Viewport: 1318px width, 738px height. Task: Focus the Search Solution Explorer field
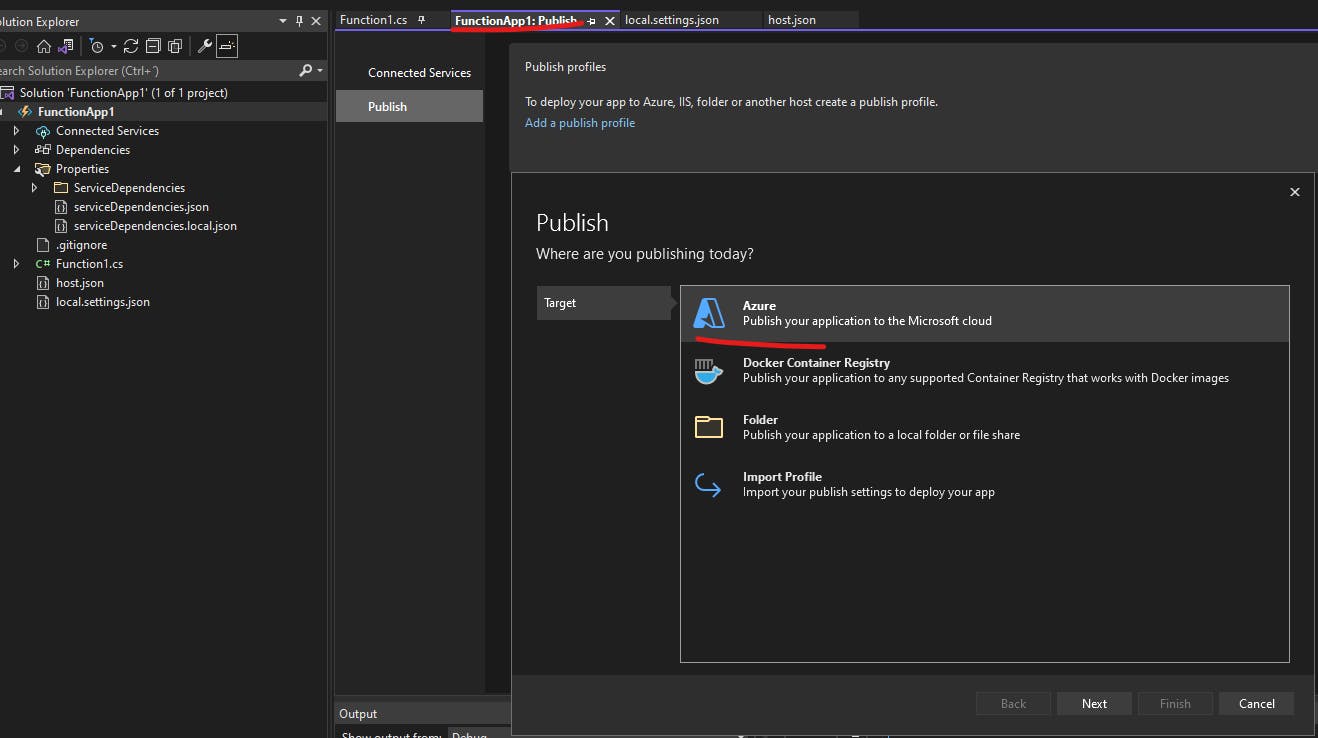point(147,70)
